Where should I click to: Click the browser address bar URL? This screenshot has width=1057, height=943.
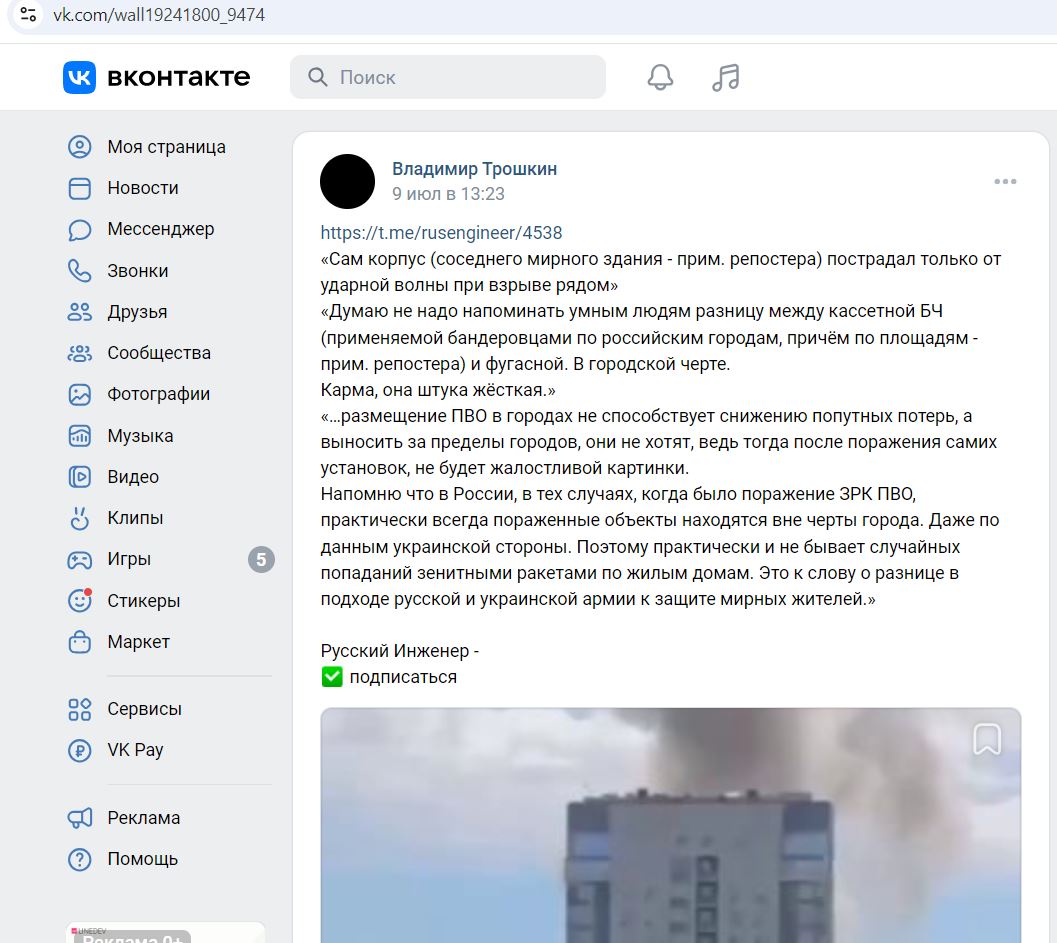159,14
